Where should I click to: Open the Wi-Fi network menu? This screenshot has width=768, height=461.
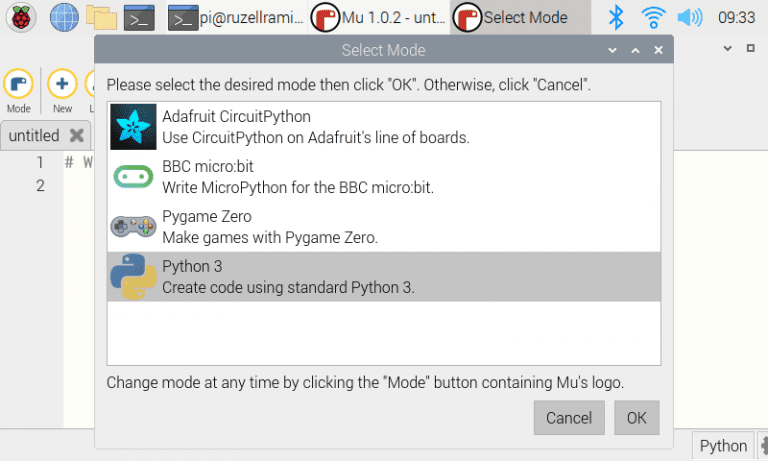pos(653,17)
